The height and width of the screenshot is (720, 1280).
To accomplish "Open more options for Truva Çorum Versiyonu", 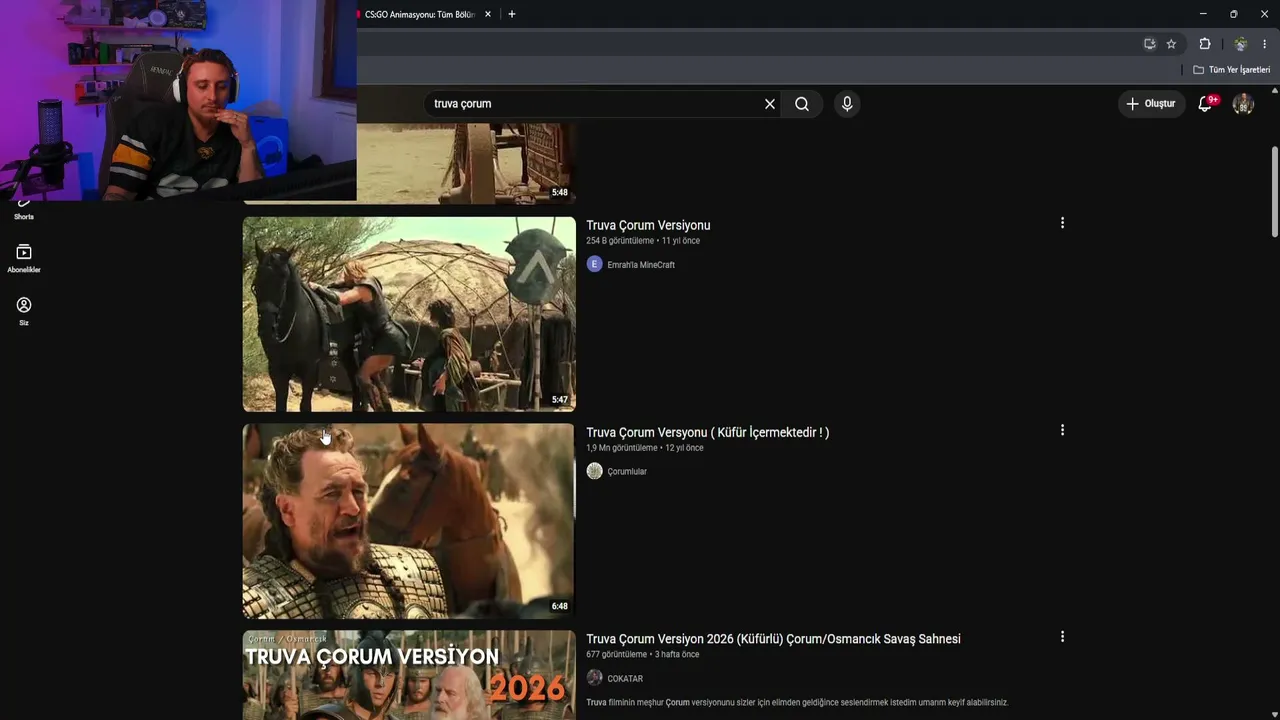I will (x=1062, y=223).
